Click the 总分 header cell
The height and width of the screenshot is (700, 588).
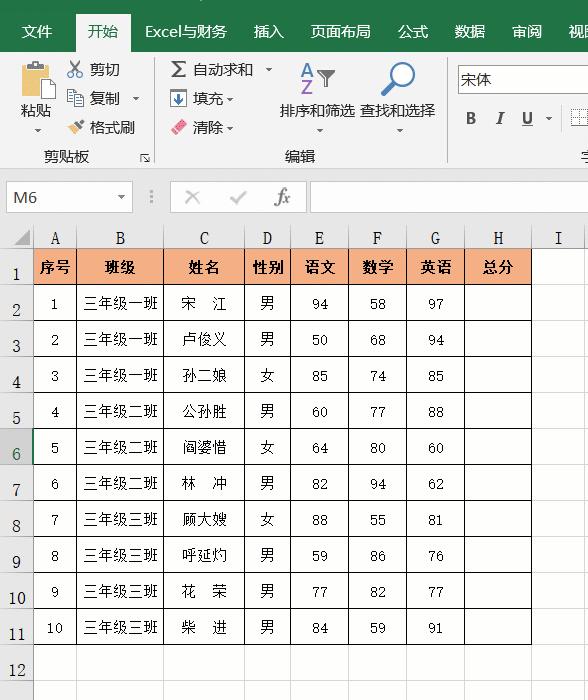click(498, 267)
